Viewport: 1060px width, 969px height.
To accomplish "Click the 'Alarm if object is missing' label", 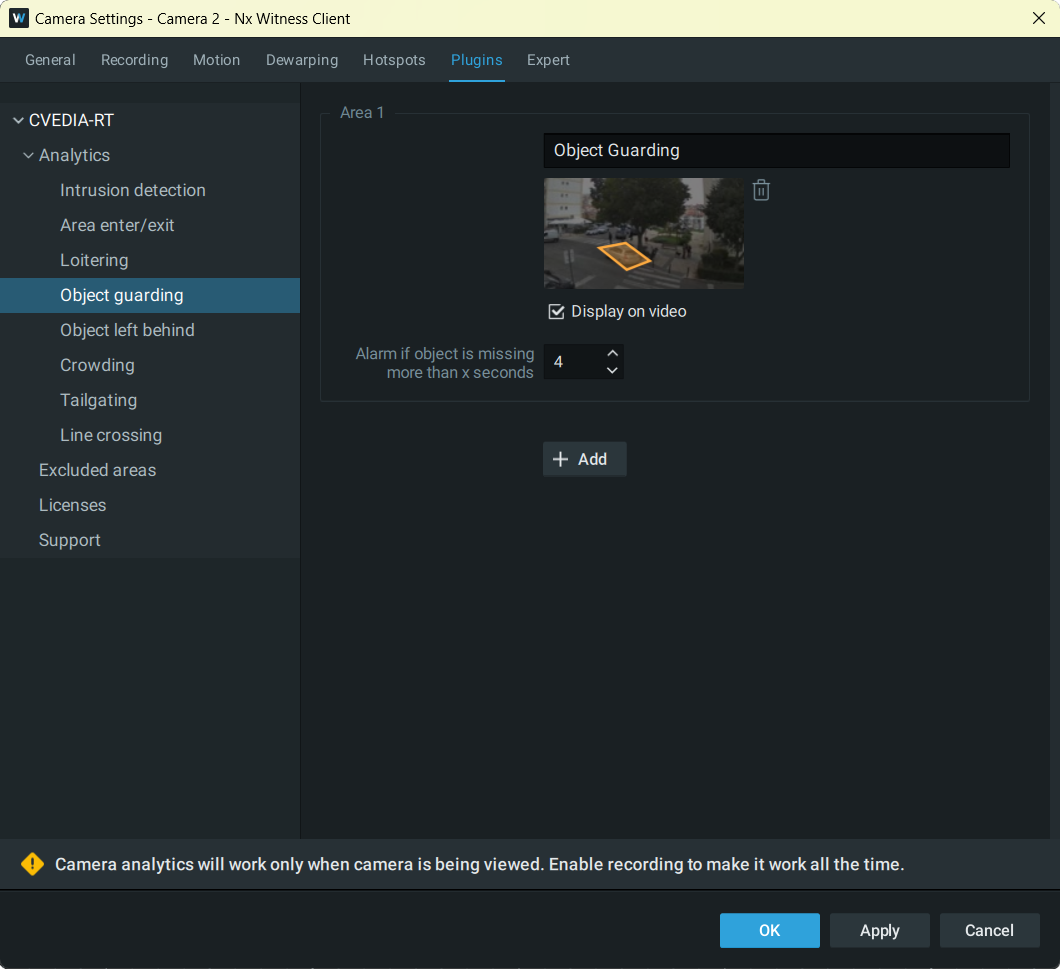I will [445, 363].
